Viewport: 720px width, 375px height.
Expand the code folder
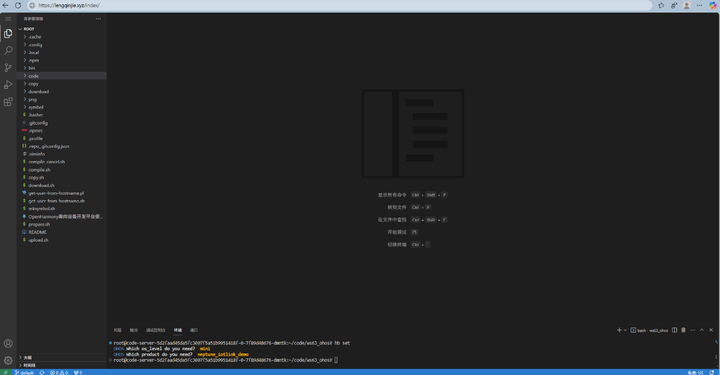(x=62, y=76)
